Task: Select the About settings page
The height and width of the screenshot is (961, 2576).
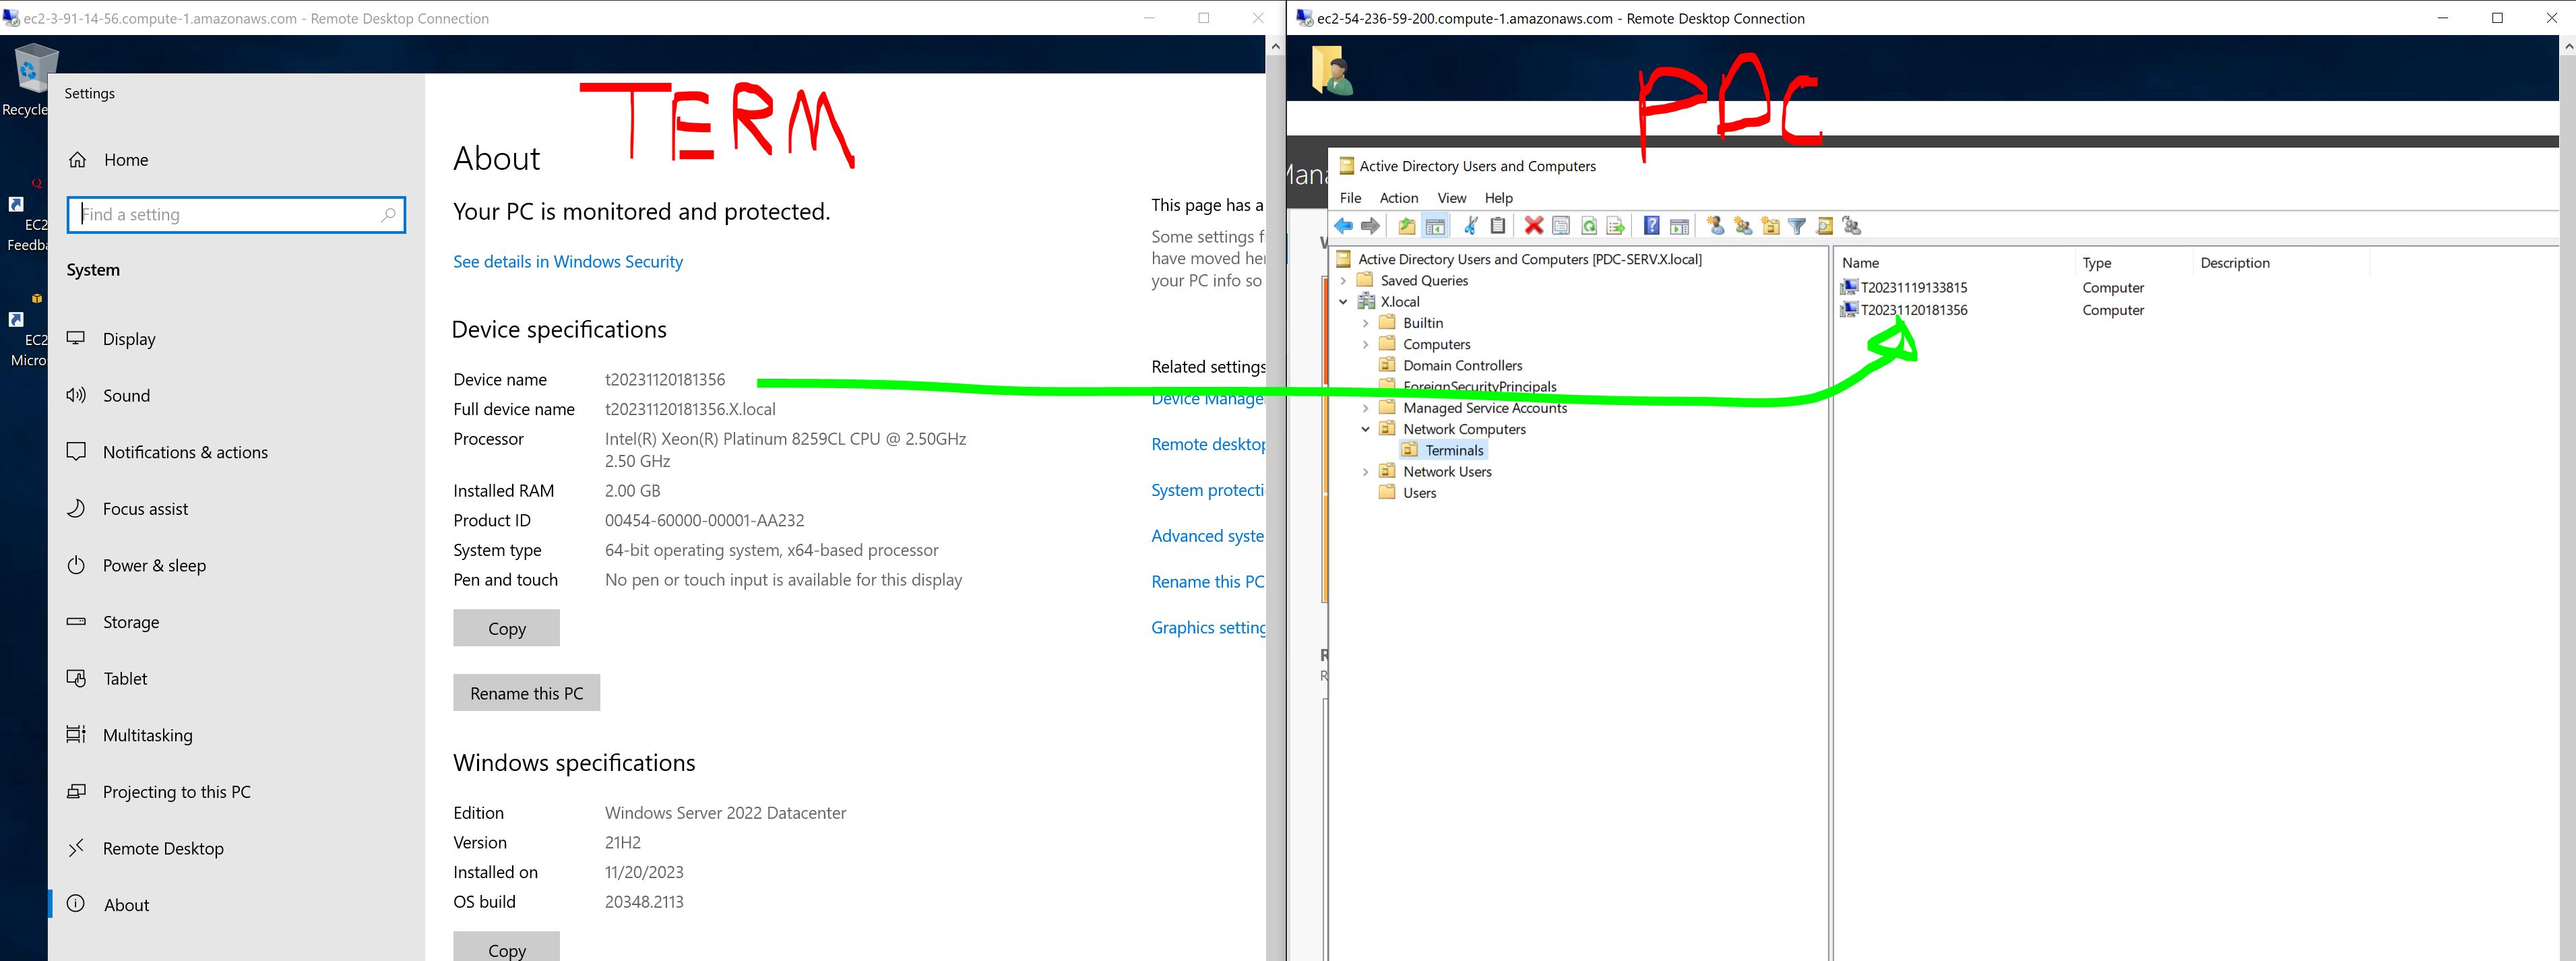Action: point(236,905)
